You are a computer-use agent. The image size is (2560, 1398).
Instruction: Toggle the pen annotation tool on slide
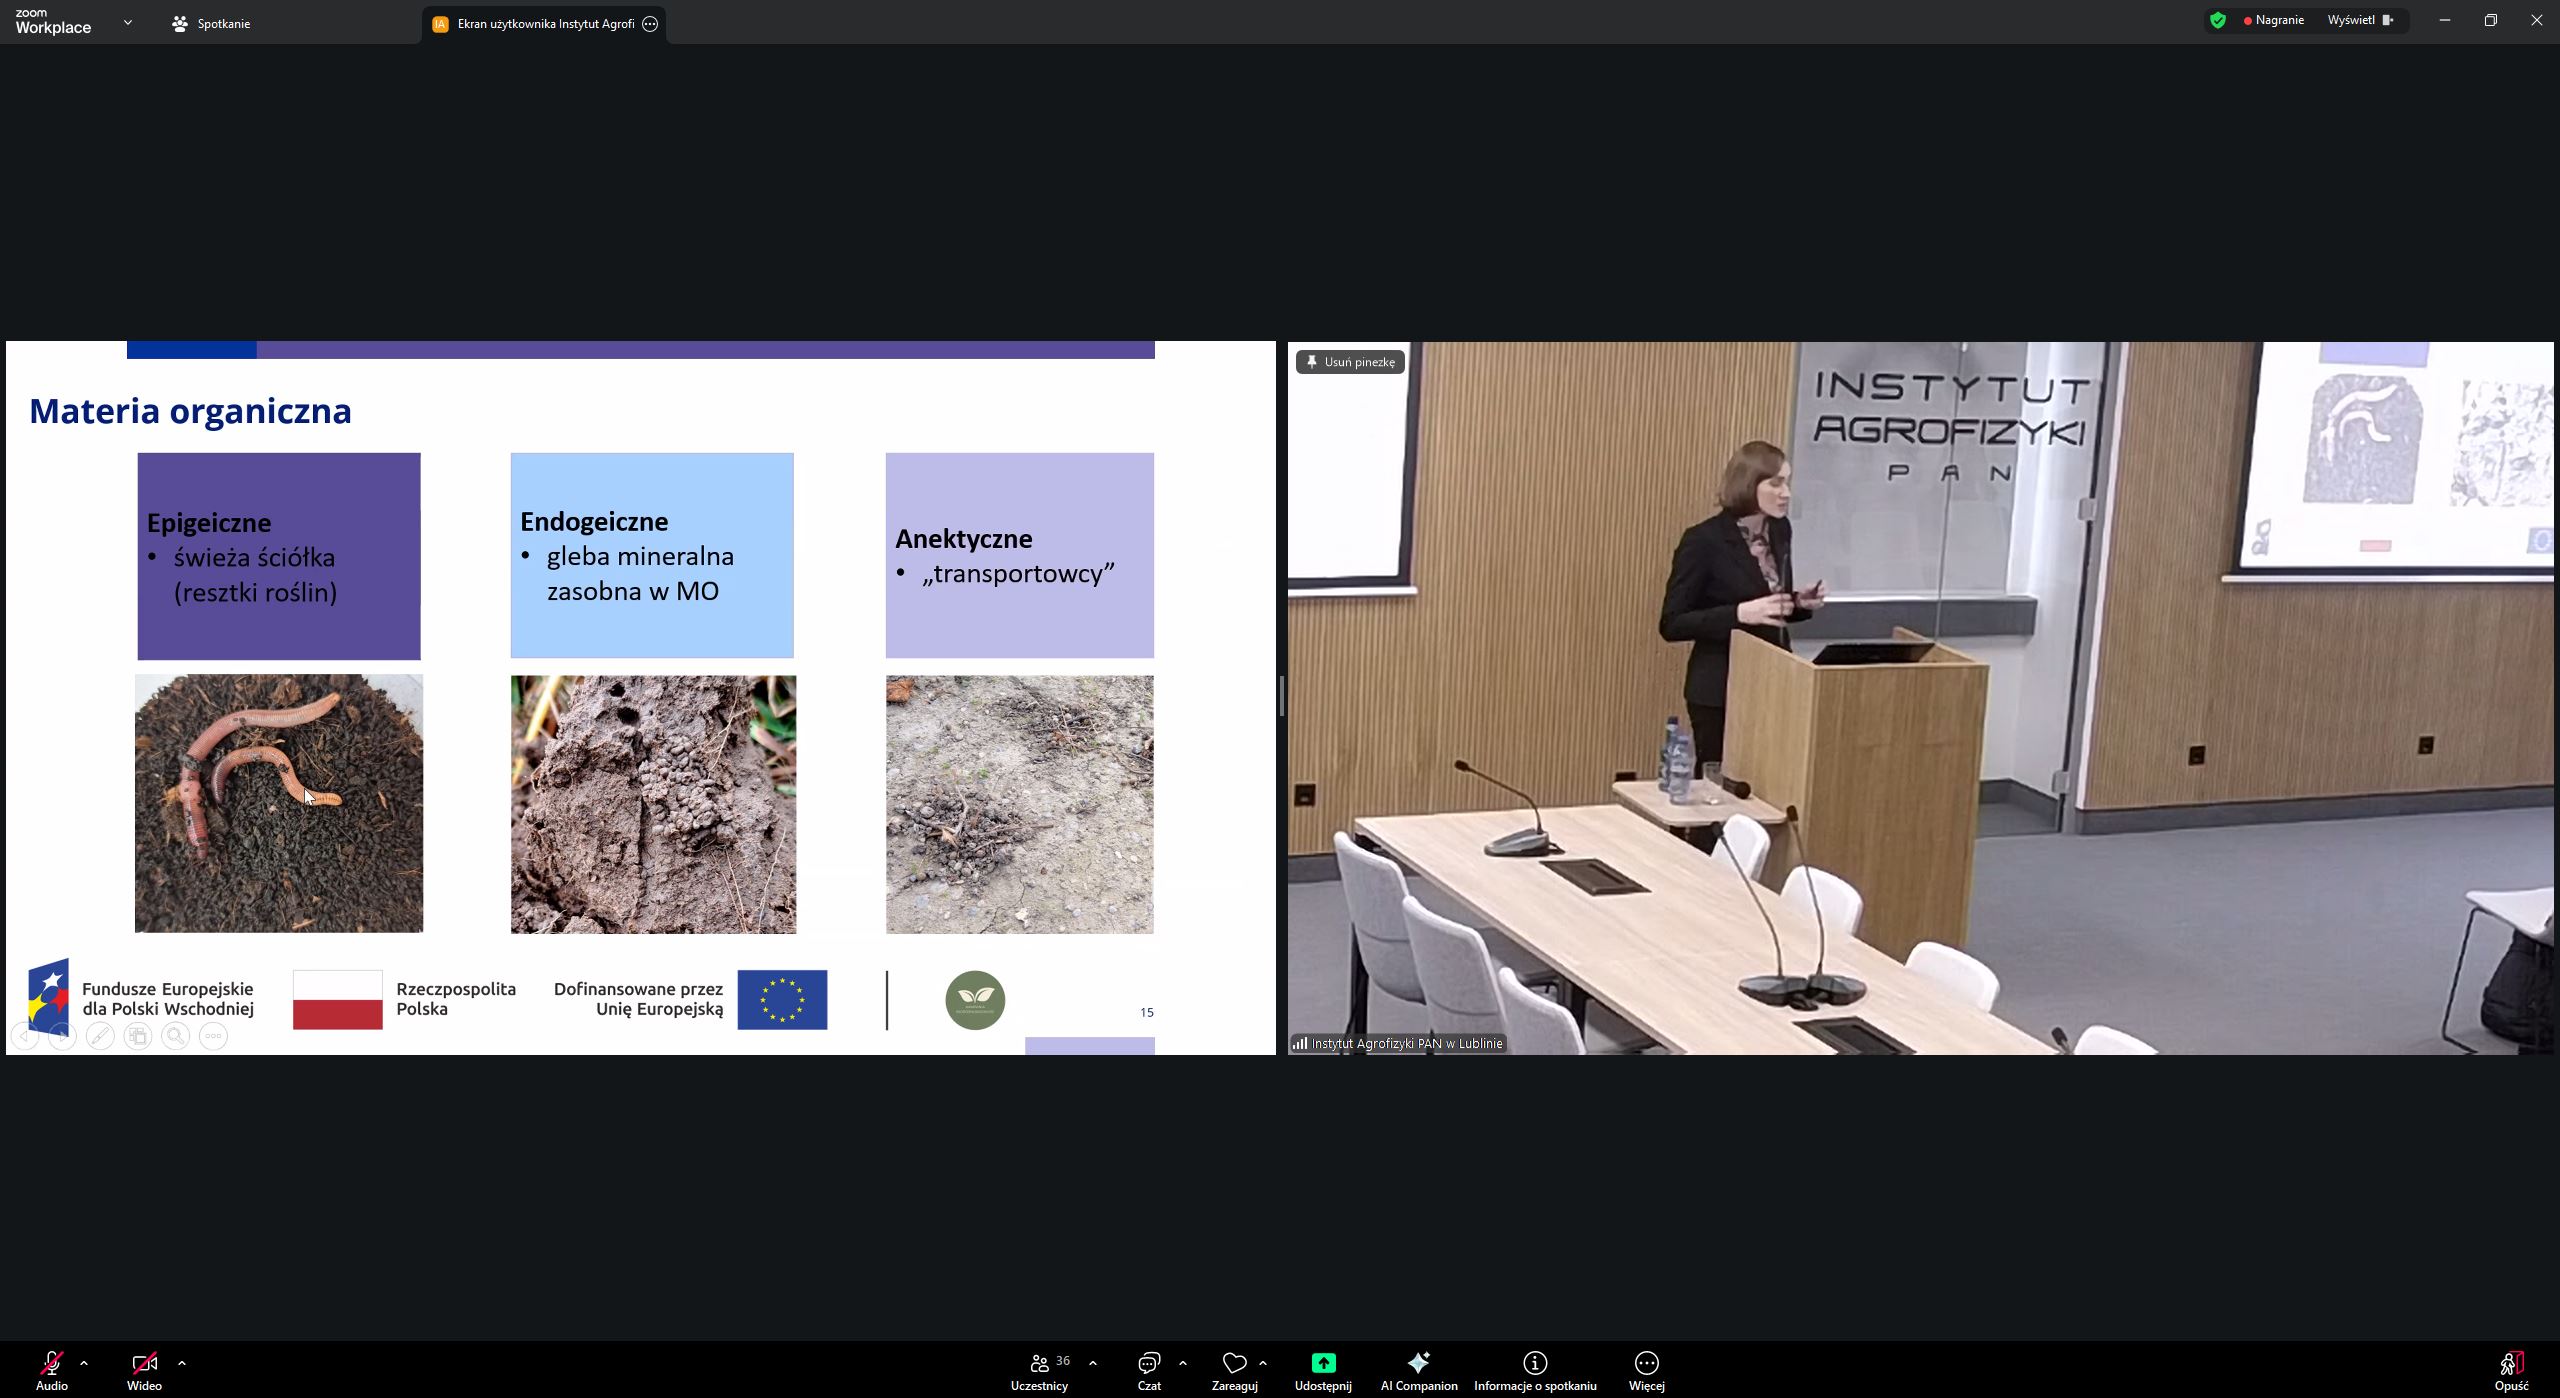pos(100,1037)
